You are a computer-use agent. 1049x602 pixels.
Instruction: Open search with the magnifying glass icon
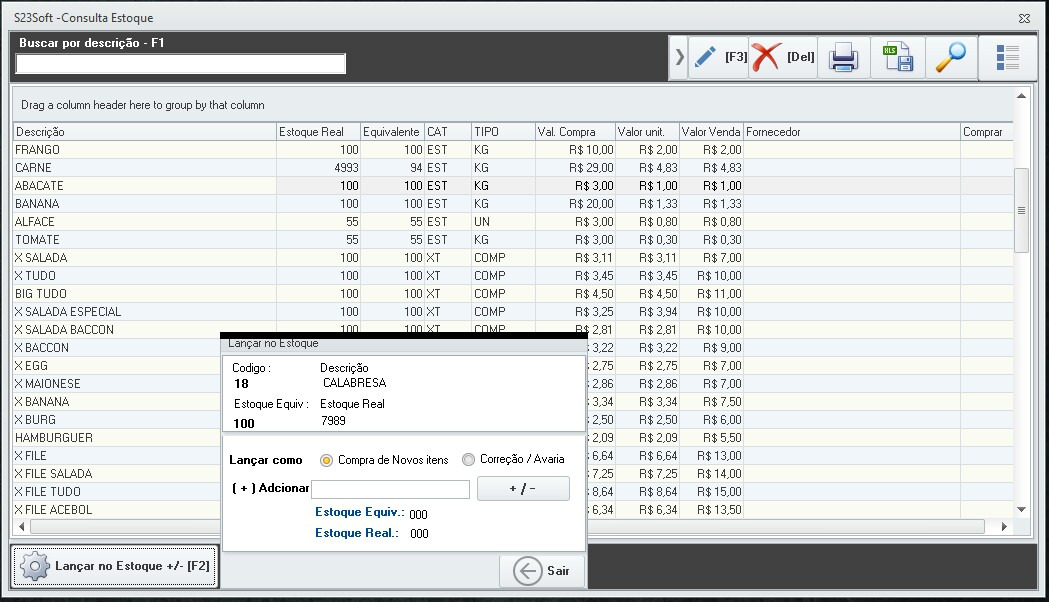[x=950, y=58]
